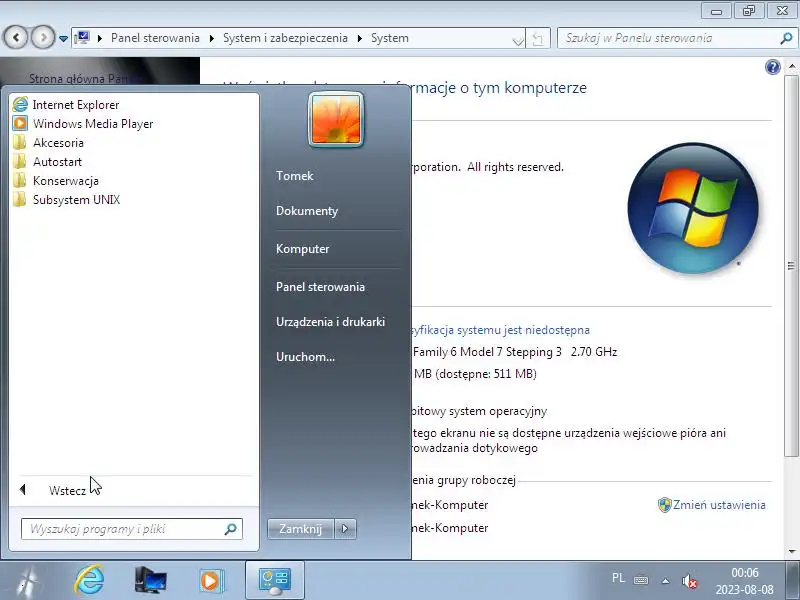This screenshot has width=800, height=600.
Task: Click the address bar refresh button
Action: click(538, 39)
